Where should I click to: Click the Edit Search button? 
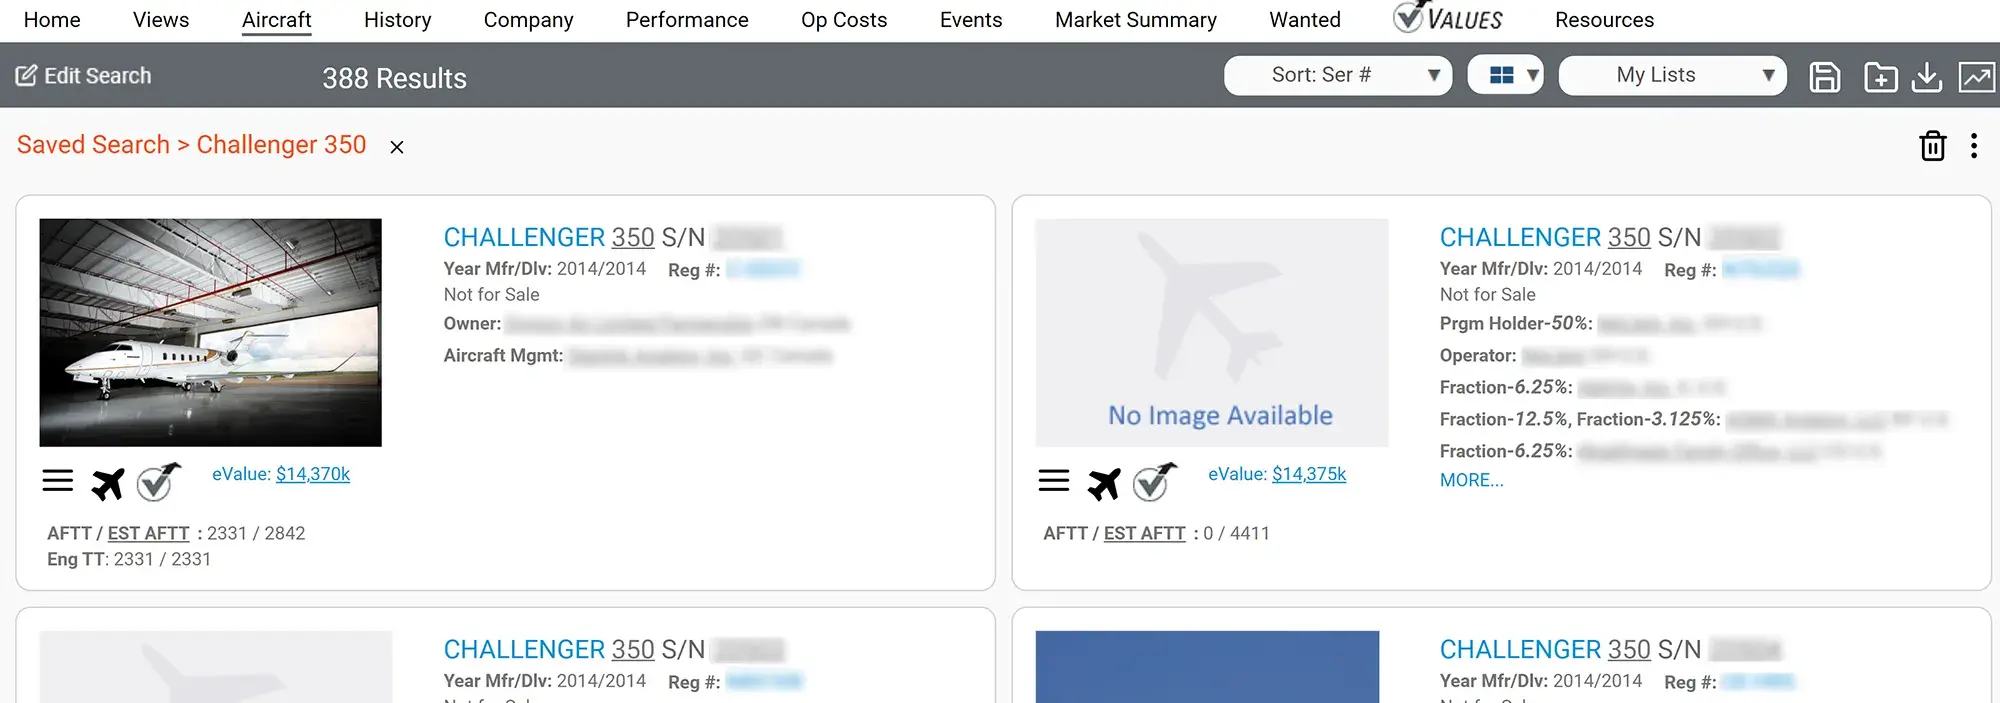84,76
